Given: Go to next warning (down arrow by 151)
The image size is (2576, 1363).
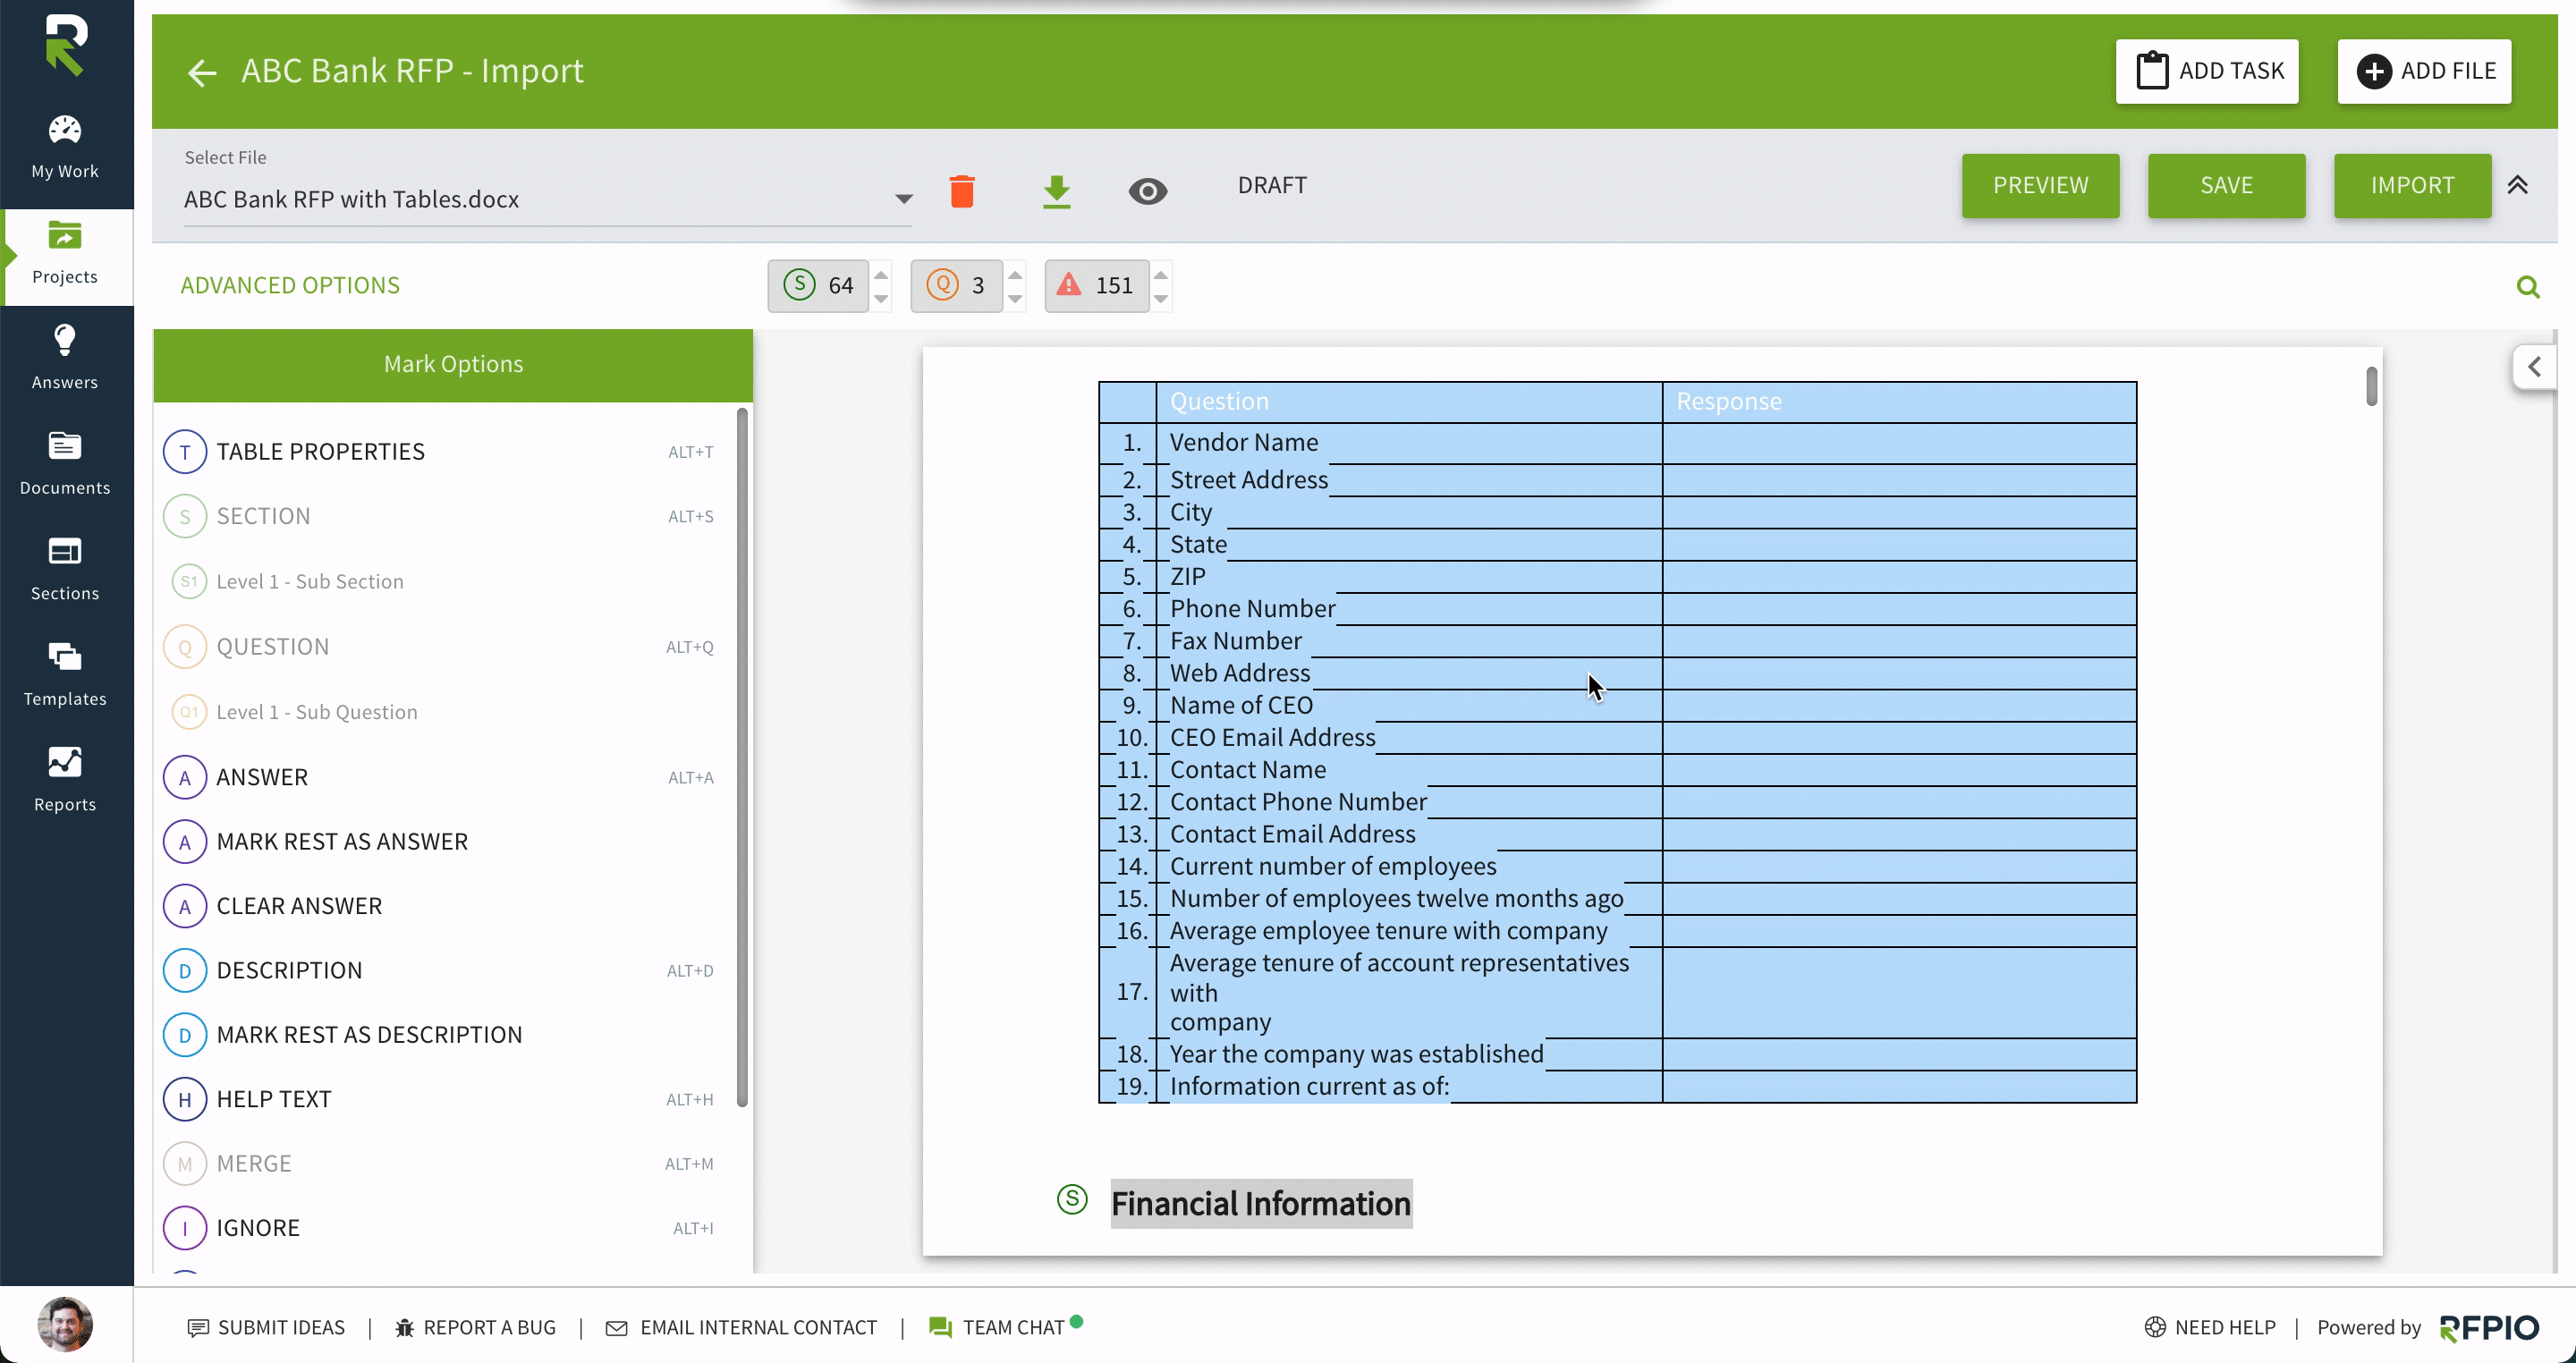Looking at the screenshot, I should (x=1161, y=298).
